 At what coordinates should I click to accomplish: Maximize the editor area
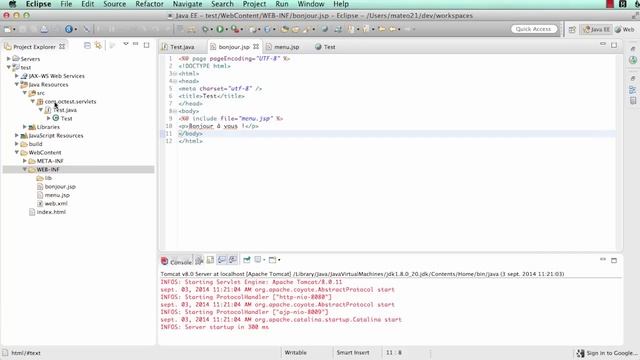coord(614,45)
